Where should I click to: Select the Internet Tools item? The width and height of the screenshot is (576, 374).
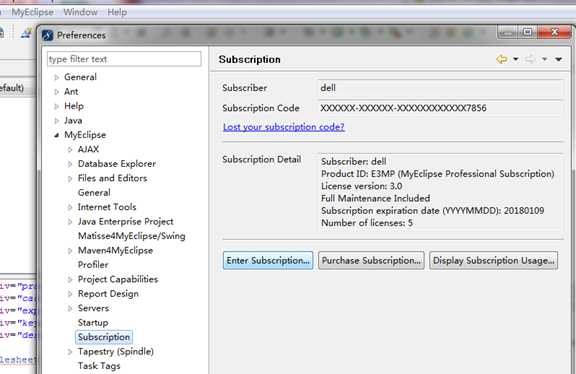pos(107,207)
